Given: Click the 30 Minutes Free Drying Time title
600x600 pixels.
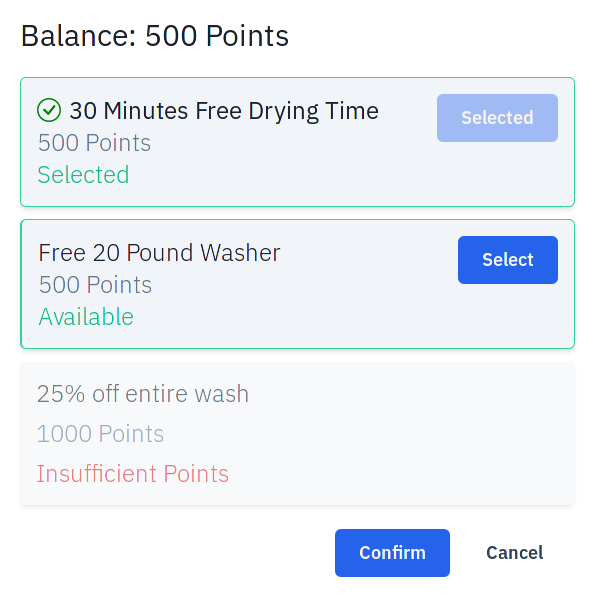Looking at the screenshot, I should 223,110.
